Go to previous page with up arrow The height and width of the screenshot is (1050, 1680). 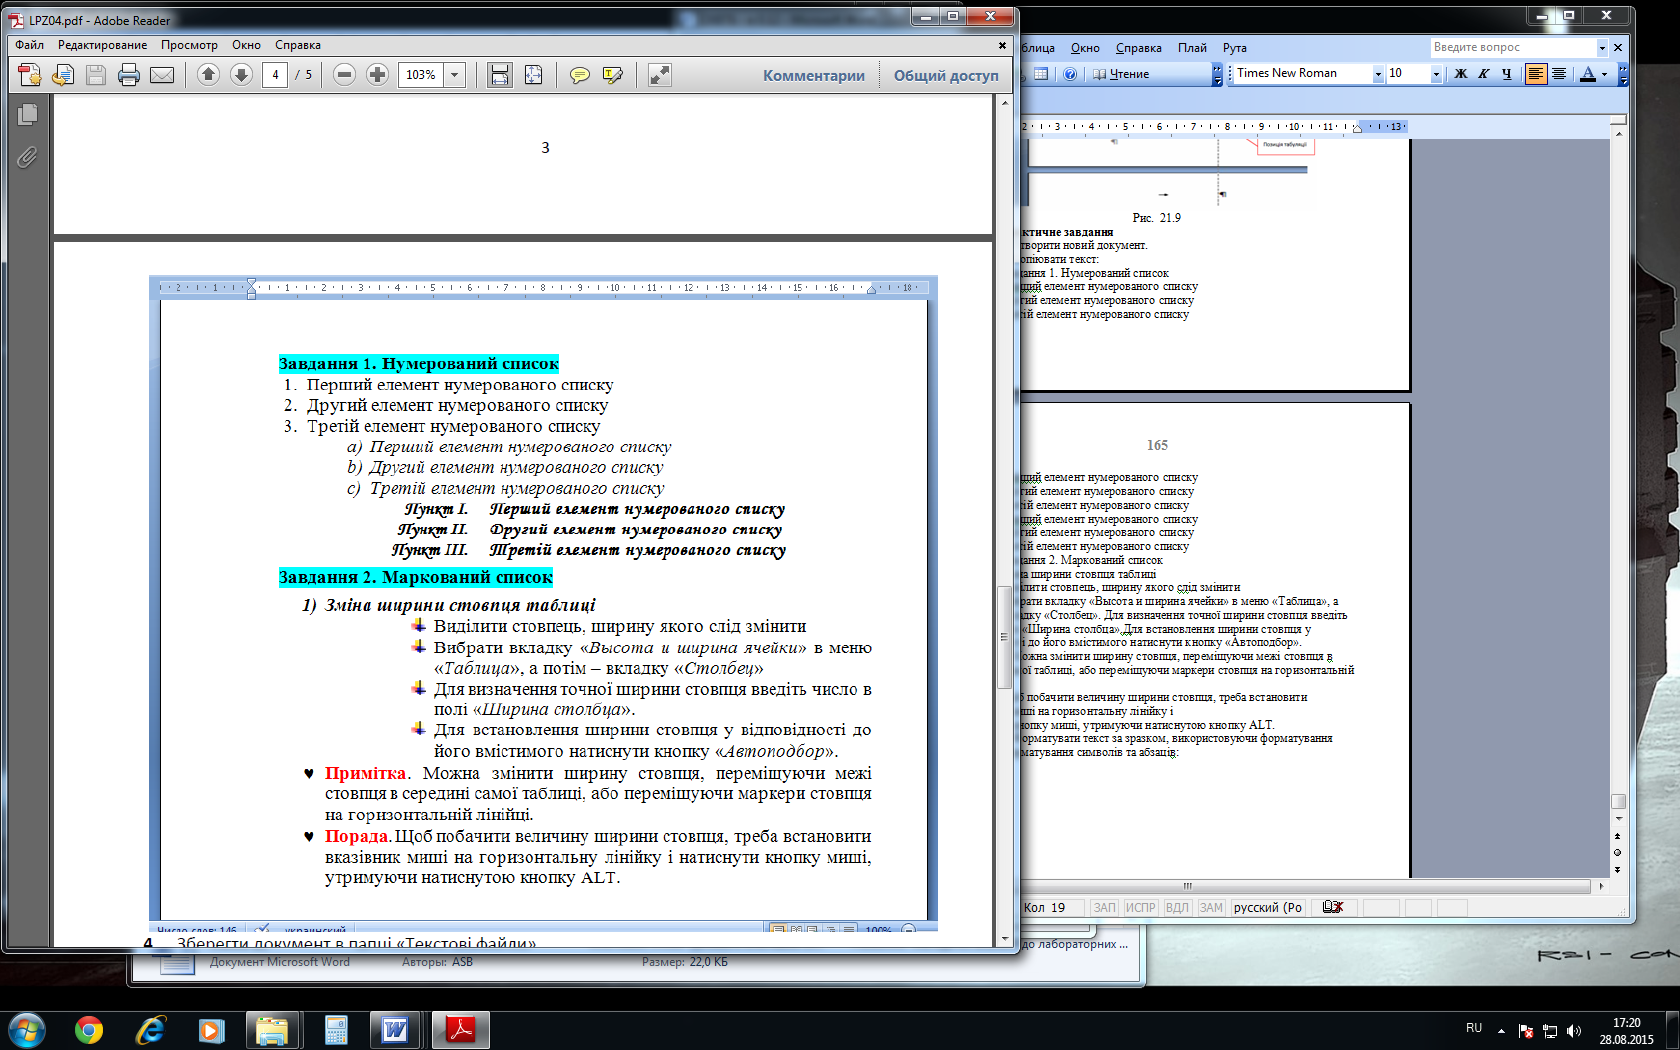(208, 75)
